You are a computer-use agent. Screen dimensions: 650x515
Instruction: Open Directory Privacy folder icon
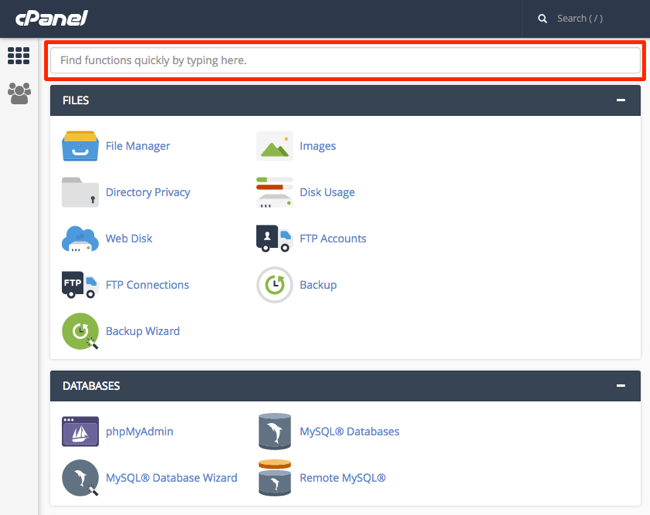pos(80,192)
